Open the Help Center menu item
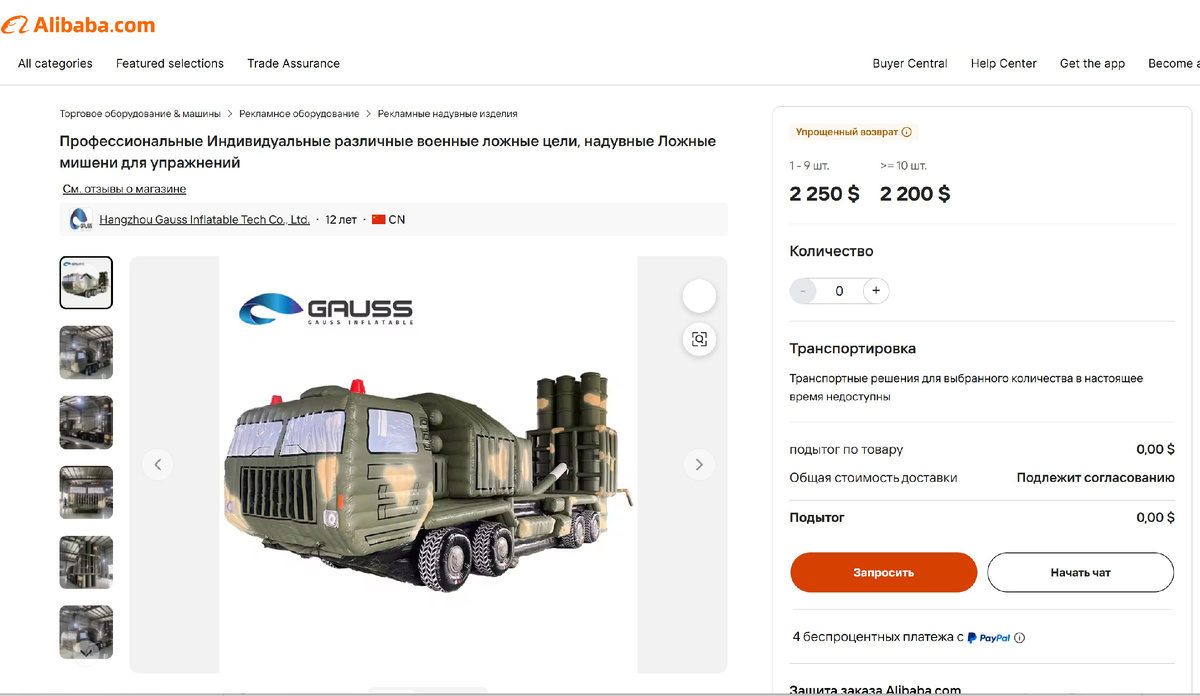The height and width of the screenshot is (696, 1200). click(x=1004, y=63)
